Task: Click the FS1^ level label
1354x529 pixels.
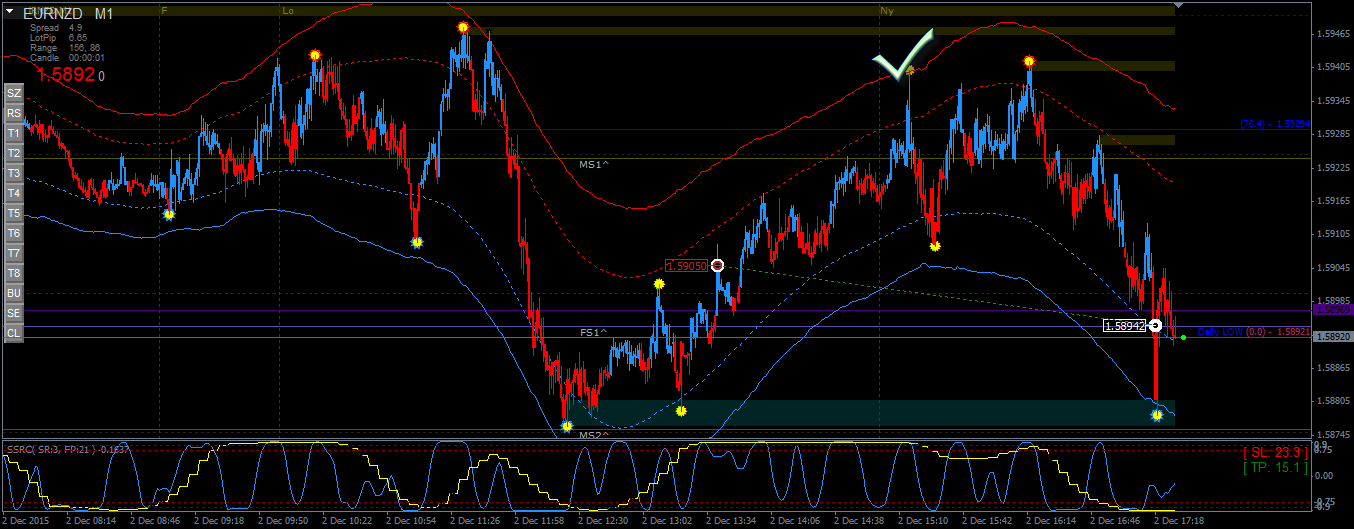Action: (x=594, y=331)
